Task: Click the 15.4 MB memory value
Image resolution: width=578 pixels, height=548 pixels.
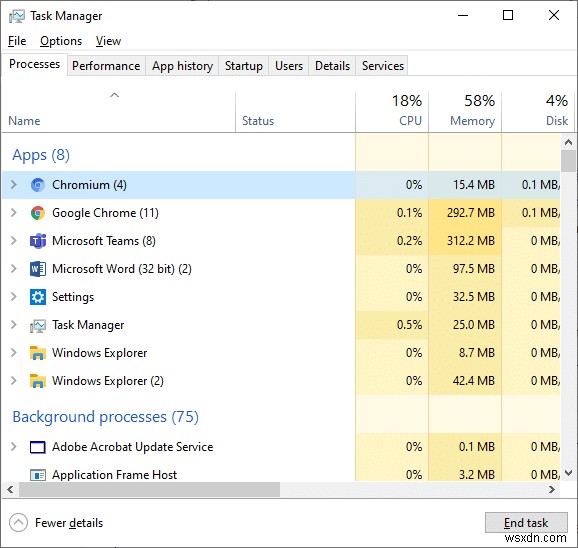Action: [474, 185]
